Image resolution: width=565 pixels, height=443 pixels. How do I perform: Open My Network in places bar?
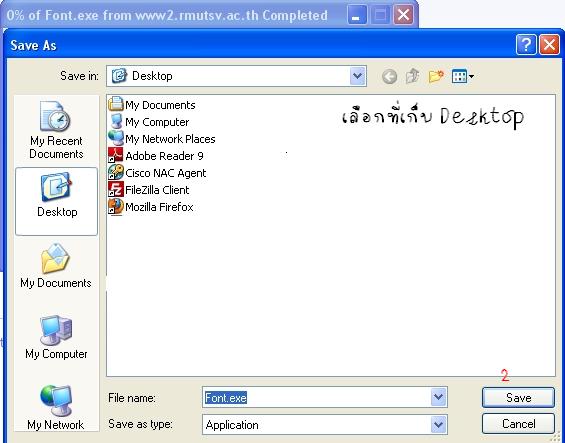pyautogui.click(x=56, y=407)
